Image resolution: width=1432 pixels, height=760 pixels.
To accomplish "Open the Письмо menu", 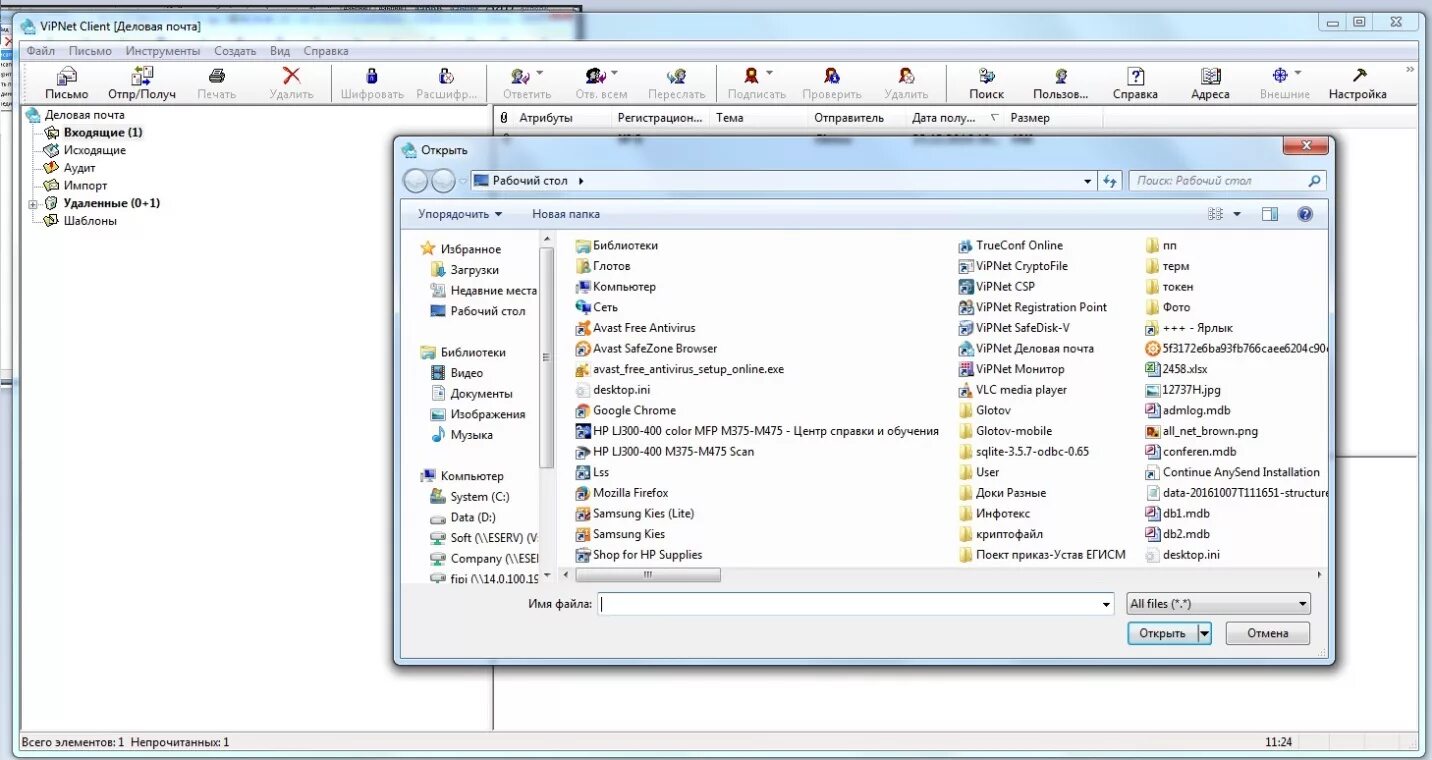I will 90,51.
